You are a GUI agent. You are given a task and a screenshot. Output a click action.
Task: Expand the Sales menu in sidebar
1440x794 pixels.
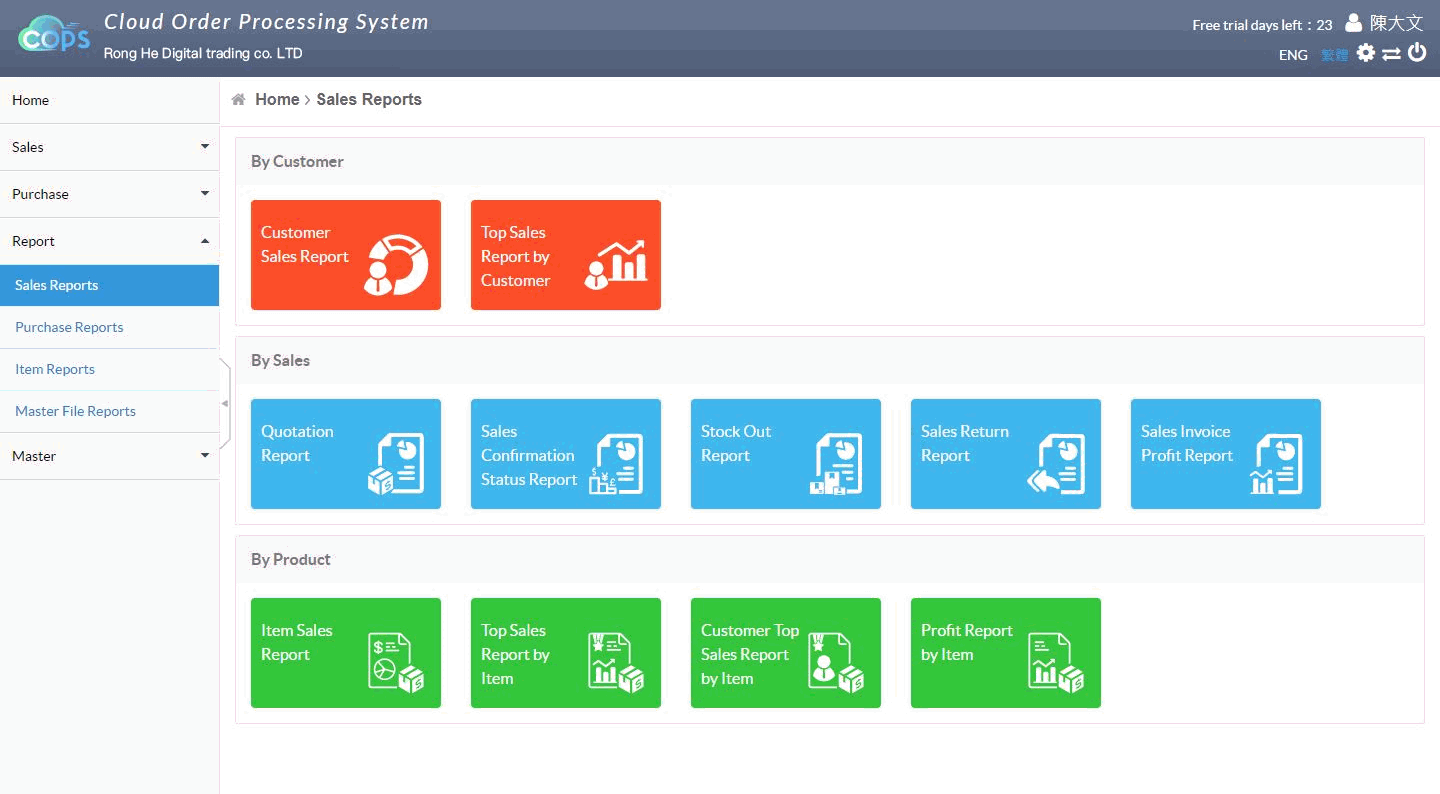pos(109,147)
